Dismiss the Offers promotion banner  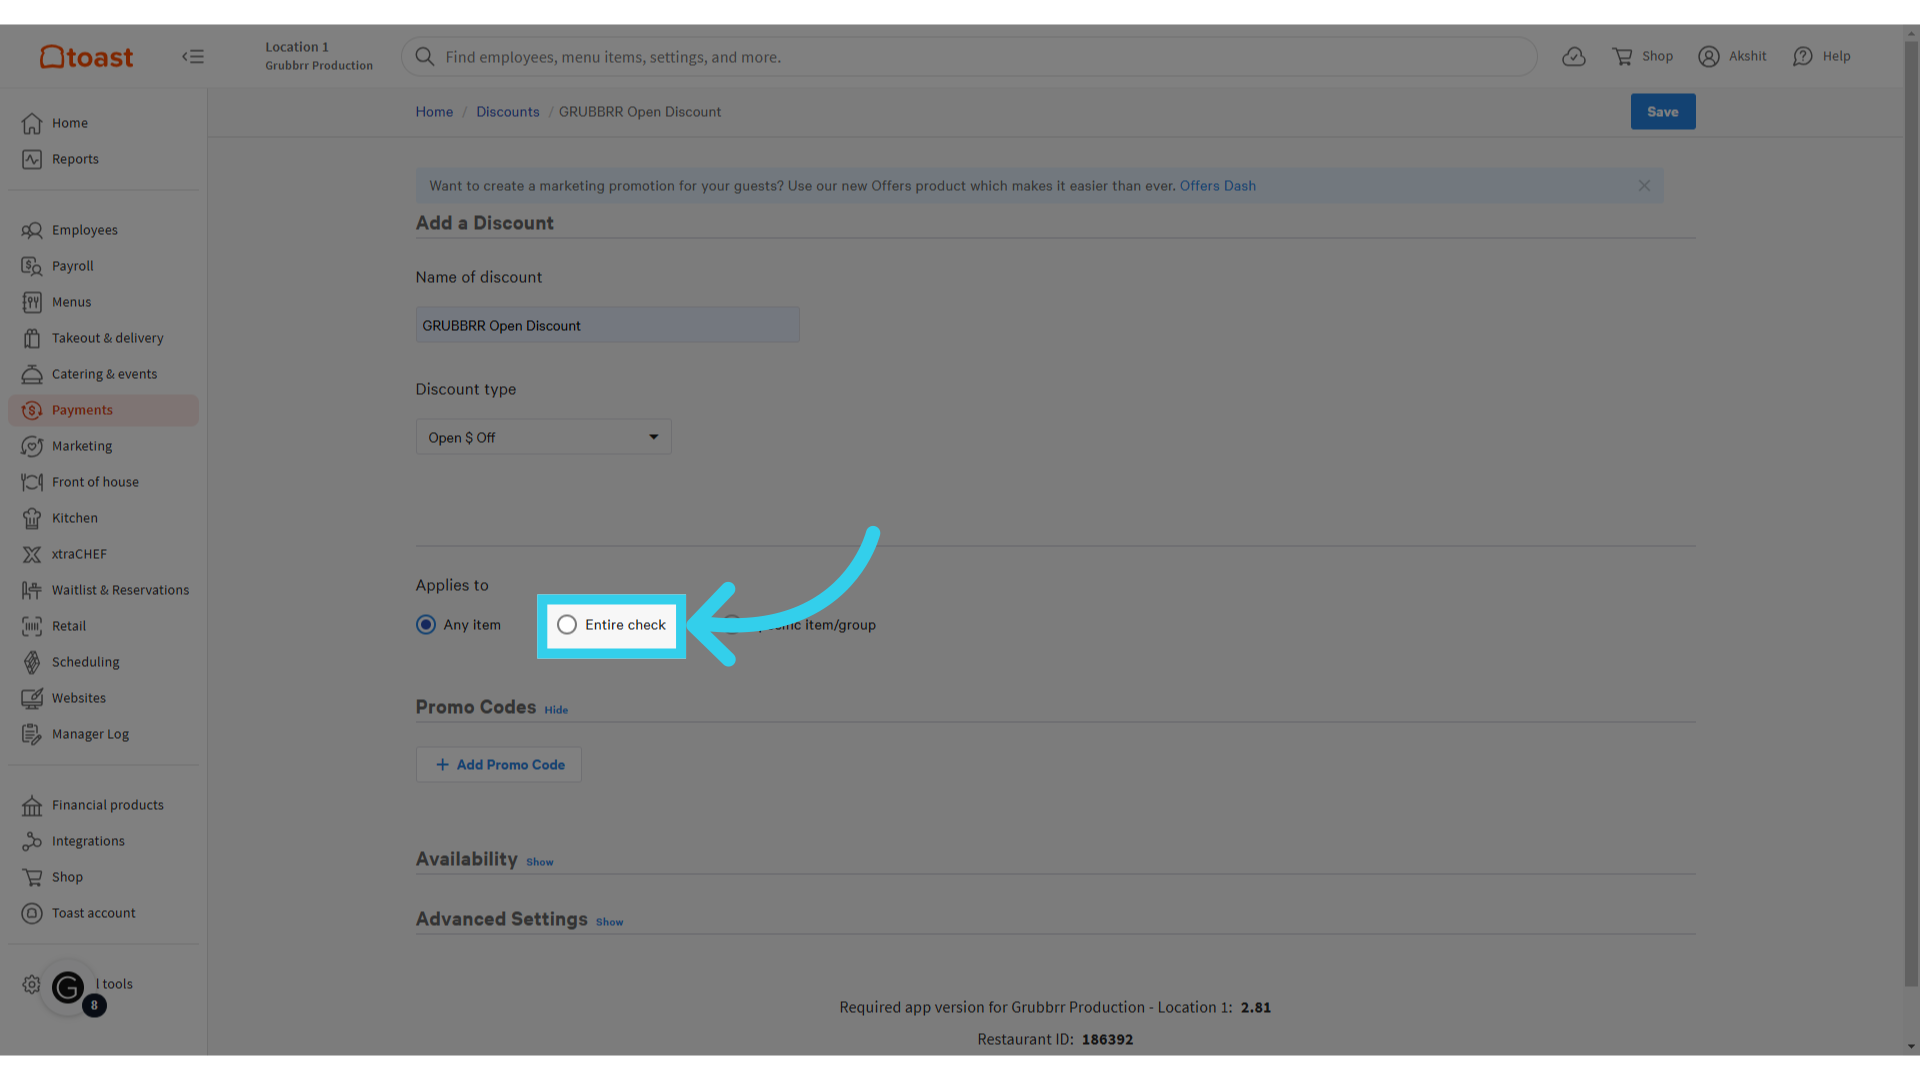(1644, 185)
